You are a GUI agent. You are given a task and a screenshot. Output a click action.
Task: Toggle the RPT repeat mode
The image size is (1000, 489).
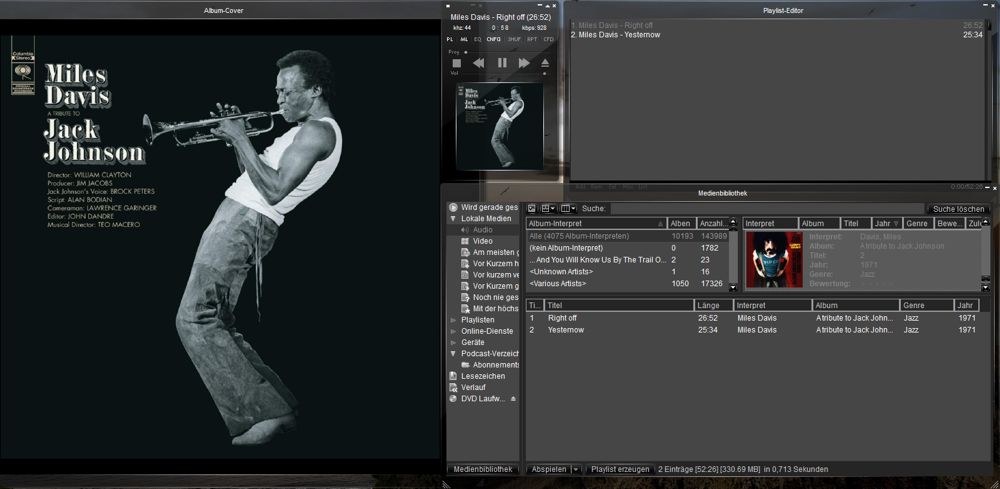[532, 39]
